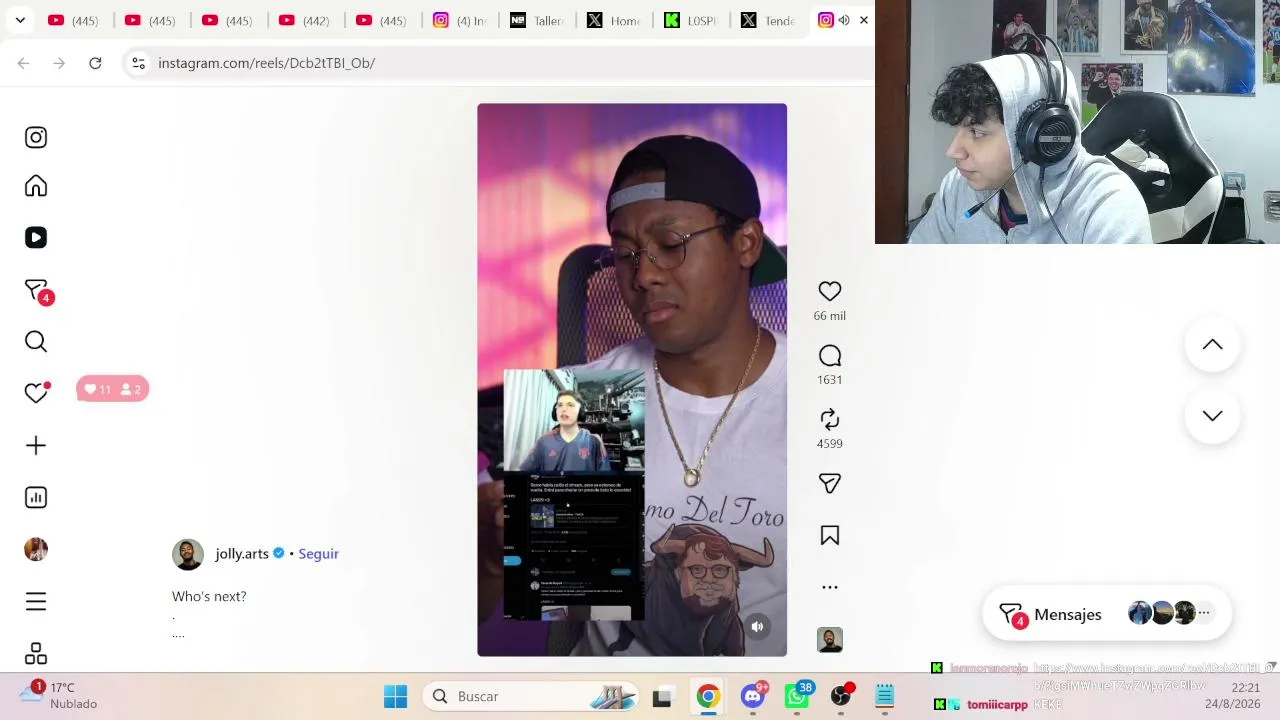1280x720 pixels.
Task: Share the reel via paper plane icon
Action: [x=830, y=484]
